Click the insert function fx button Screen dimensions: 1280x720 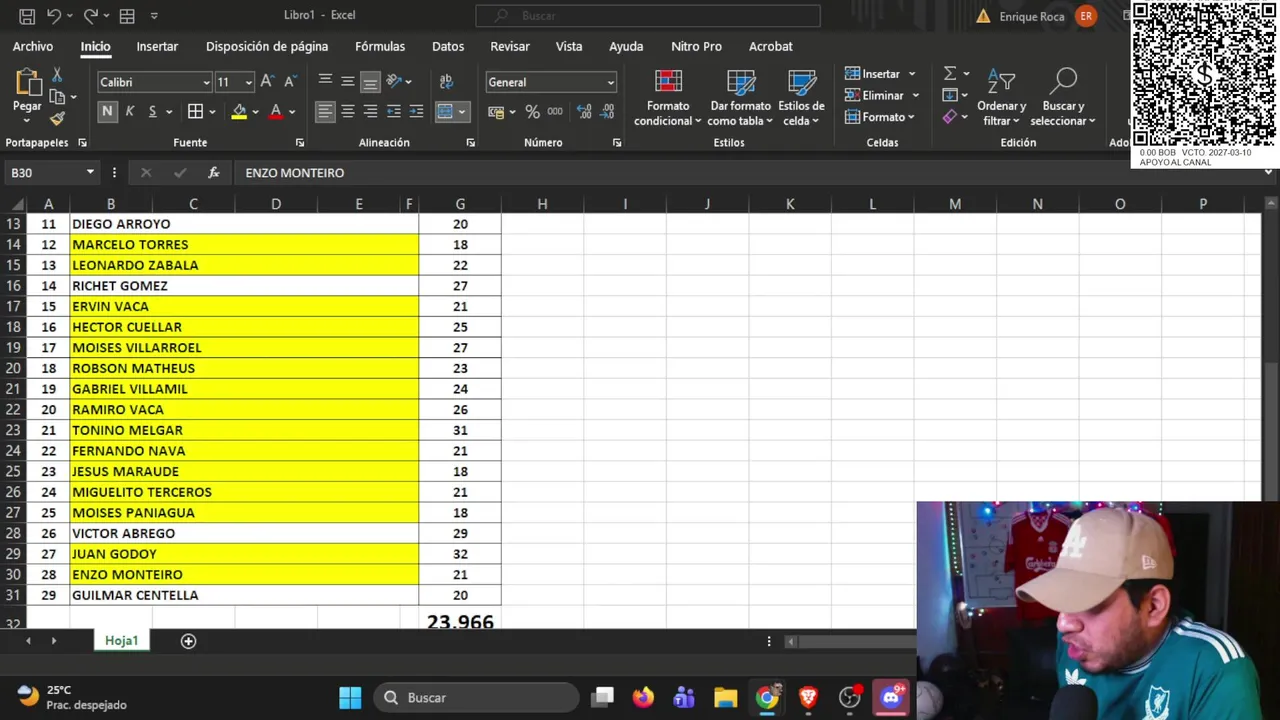click(x=213, y=173)
